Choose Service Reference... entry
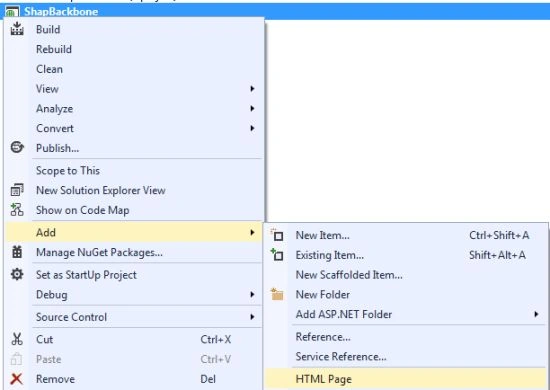550x390 pixels. pyautogui.click(x=406, y=356)
